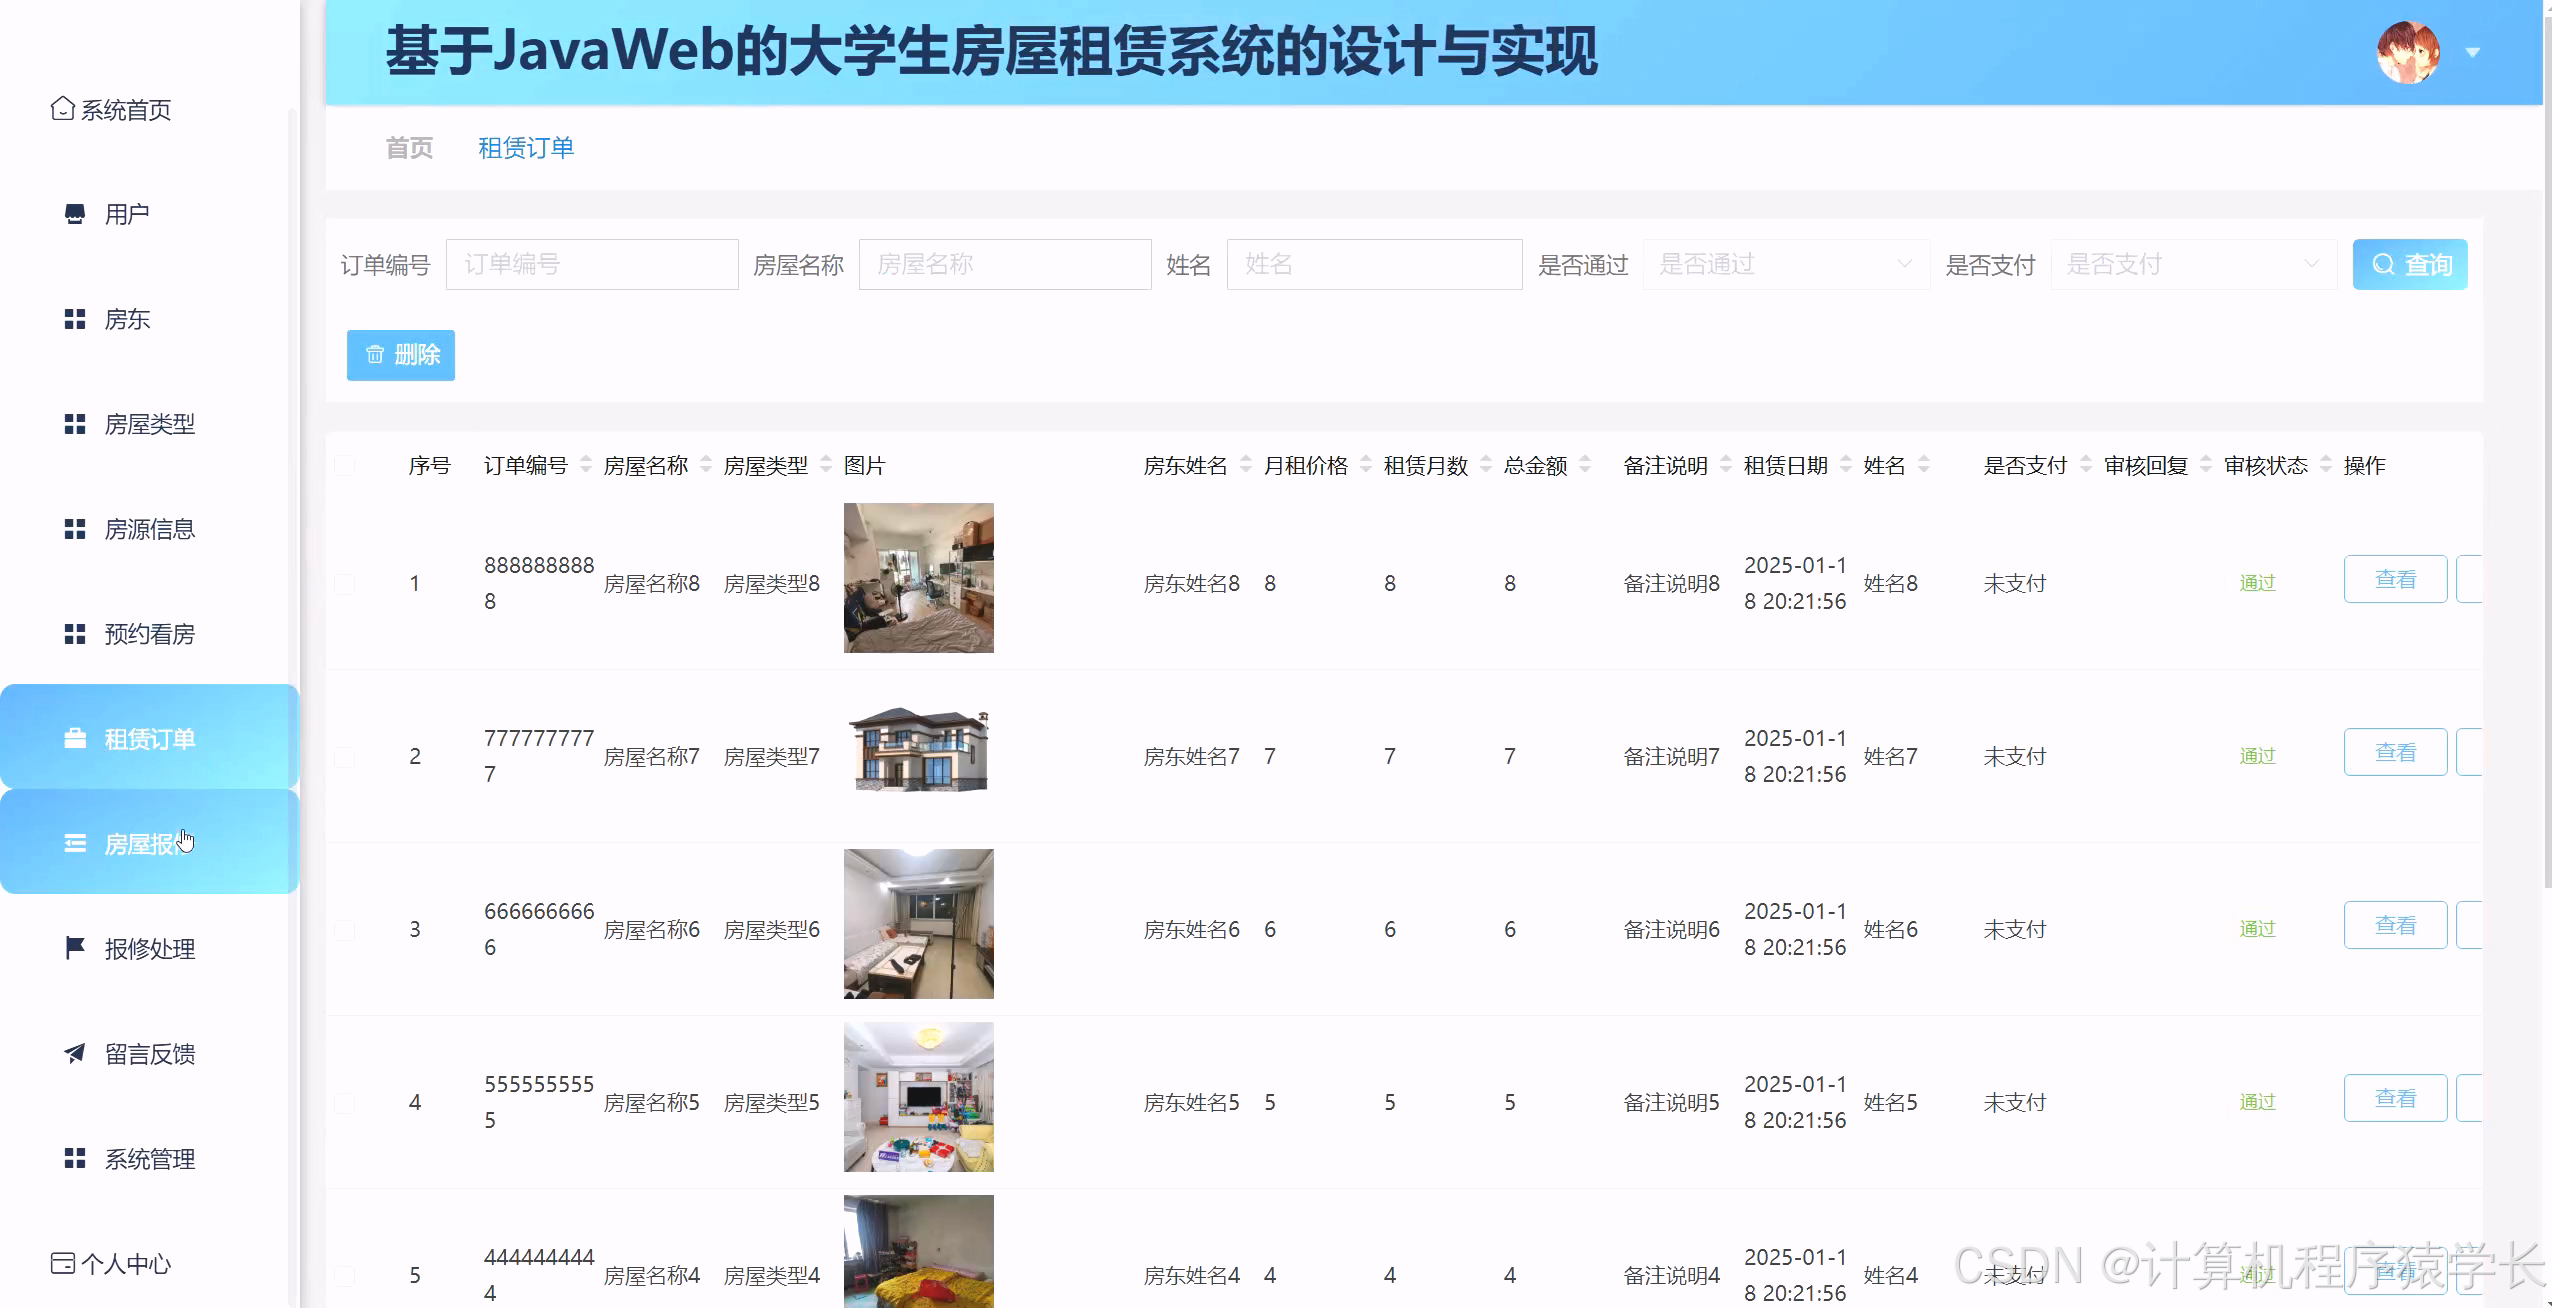Click the grid icon beside 系统管理
This screenshot has width=2552, height=1308.
75,1158
